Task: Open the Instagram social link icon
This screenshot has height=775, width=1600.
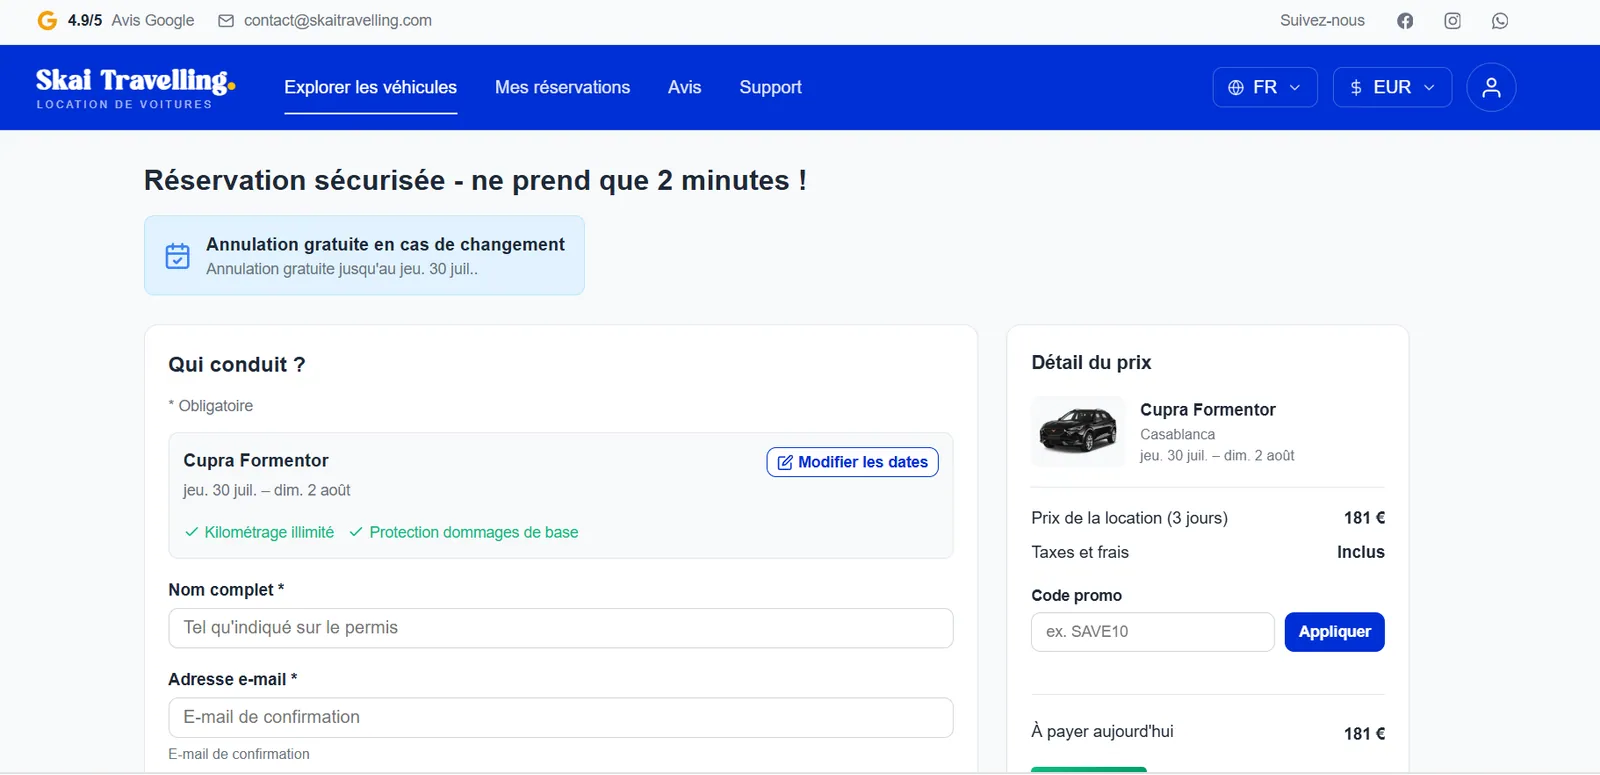Action: click(x=1452, y=21)
